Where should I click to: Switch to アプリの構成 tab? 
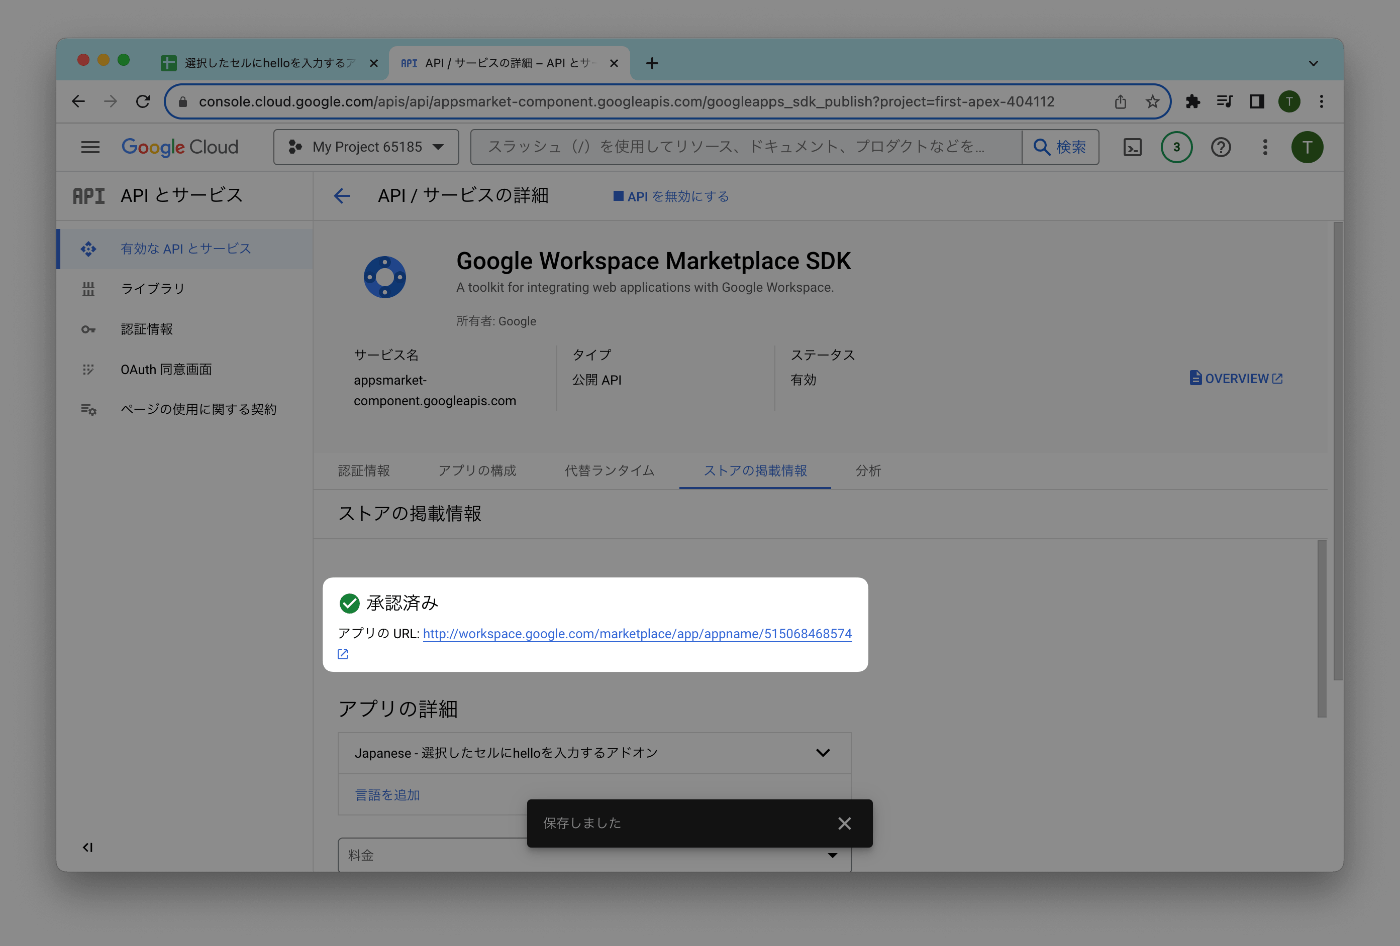477,471
